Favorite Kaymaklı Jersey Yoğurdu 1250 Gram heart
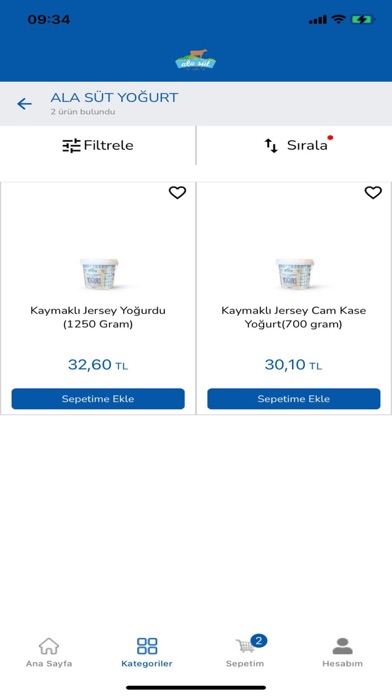The width and height of the screenshot is (392, 696). coord(177,193)
